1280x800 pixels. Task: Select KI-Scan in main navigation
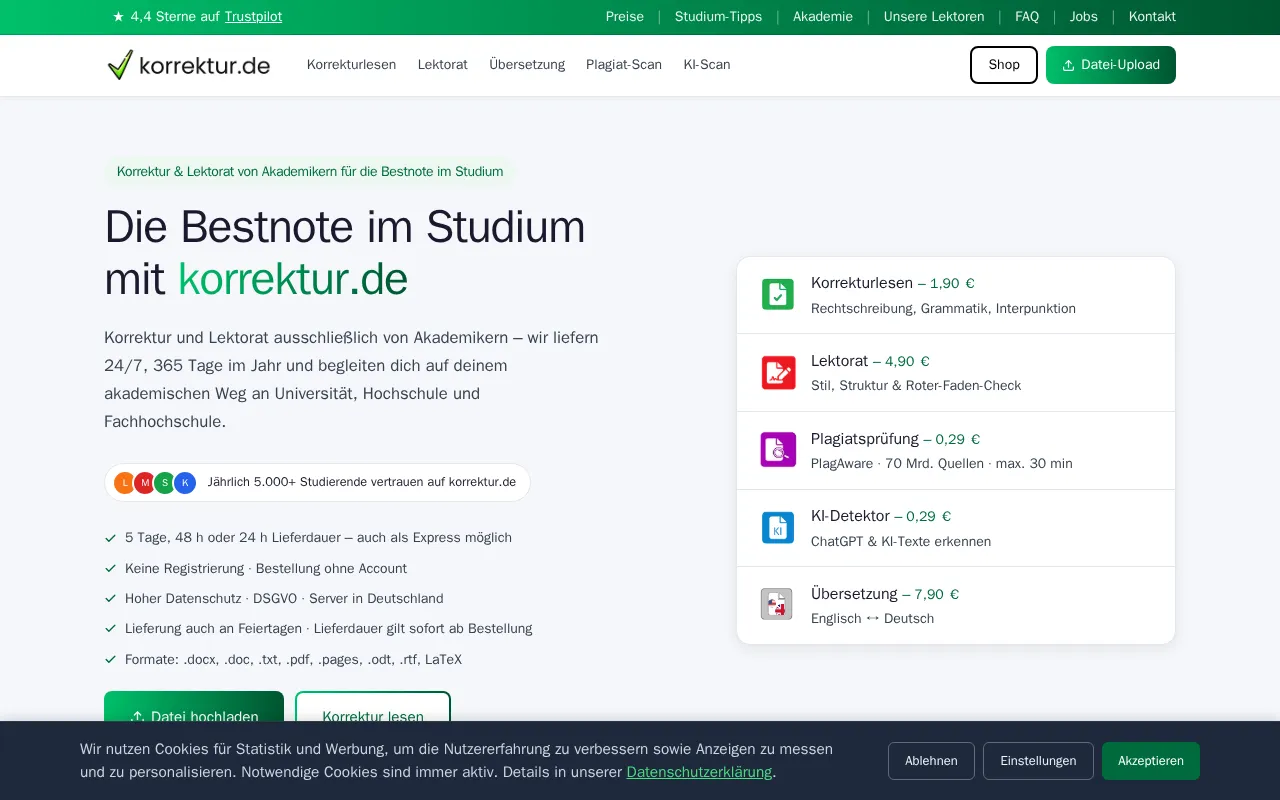pyautogui.click(x=707, y=65)
